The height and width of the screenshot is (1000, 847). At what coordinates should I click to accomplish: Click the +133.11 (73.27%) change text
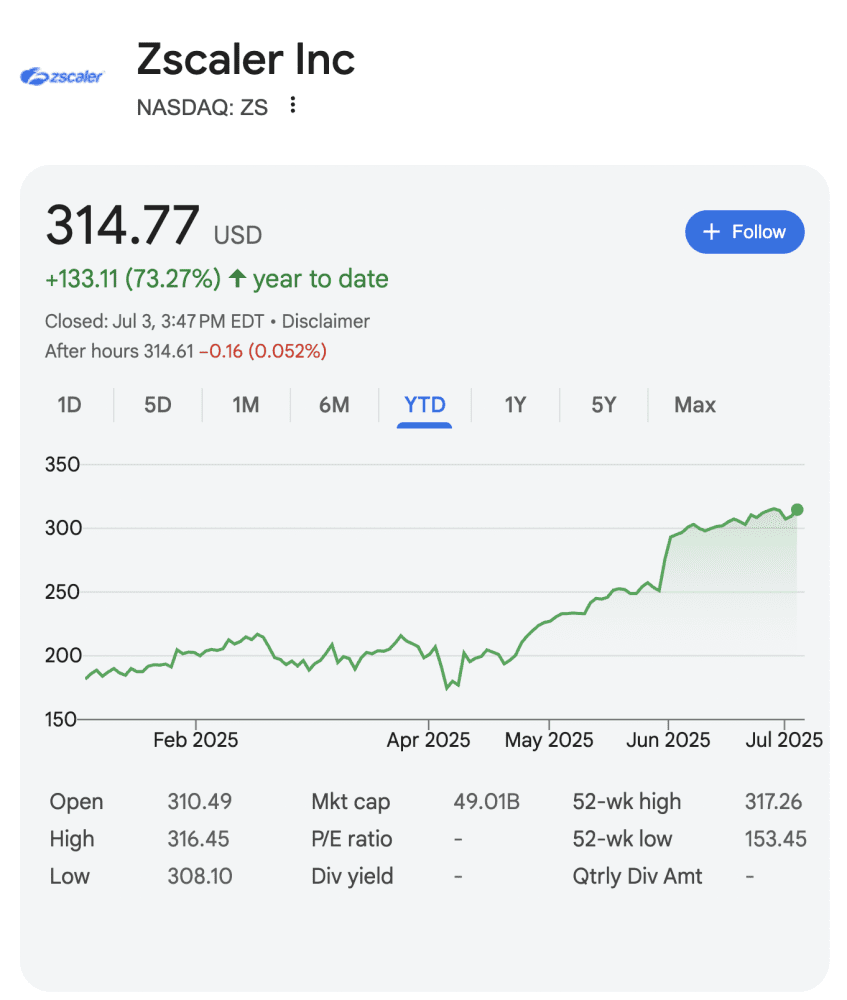pyautogui.click(x=133, y=279)
